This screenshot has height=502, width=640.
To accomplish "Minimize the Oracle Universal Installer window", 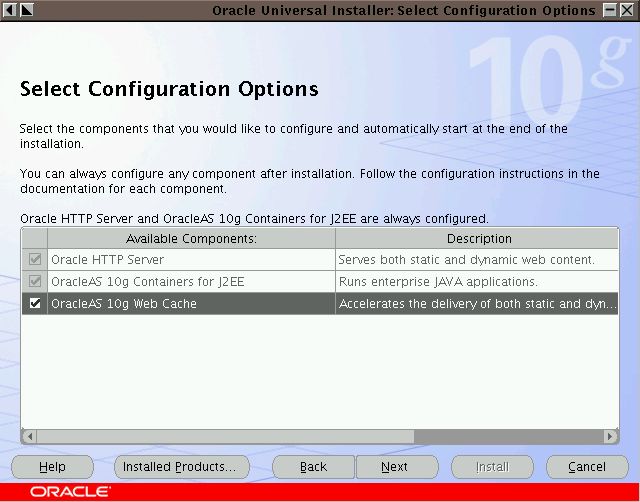I will pyautogui.click(x=610, y=10).
